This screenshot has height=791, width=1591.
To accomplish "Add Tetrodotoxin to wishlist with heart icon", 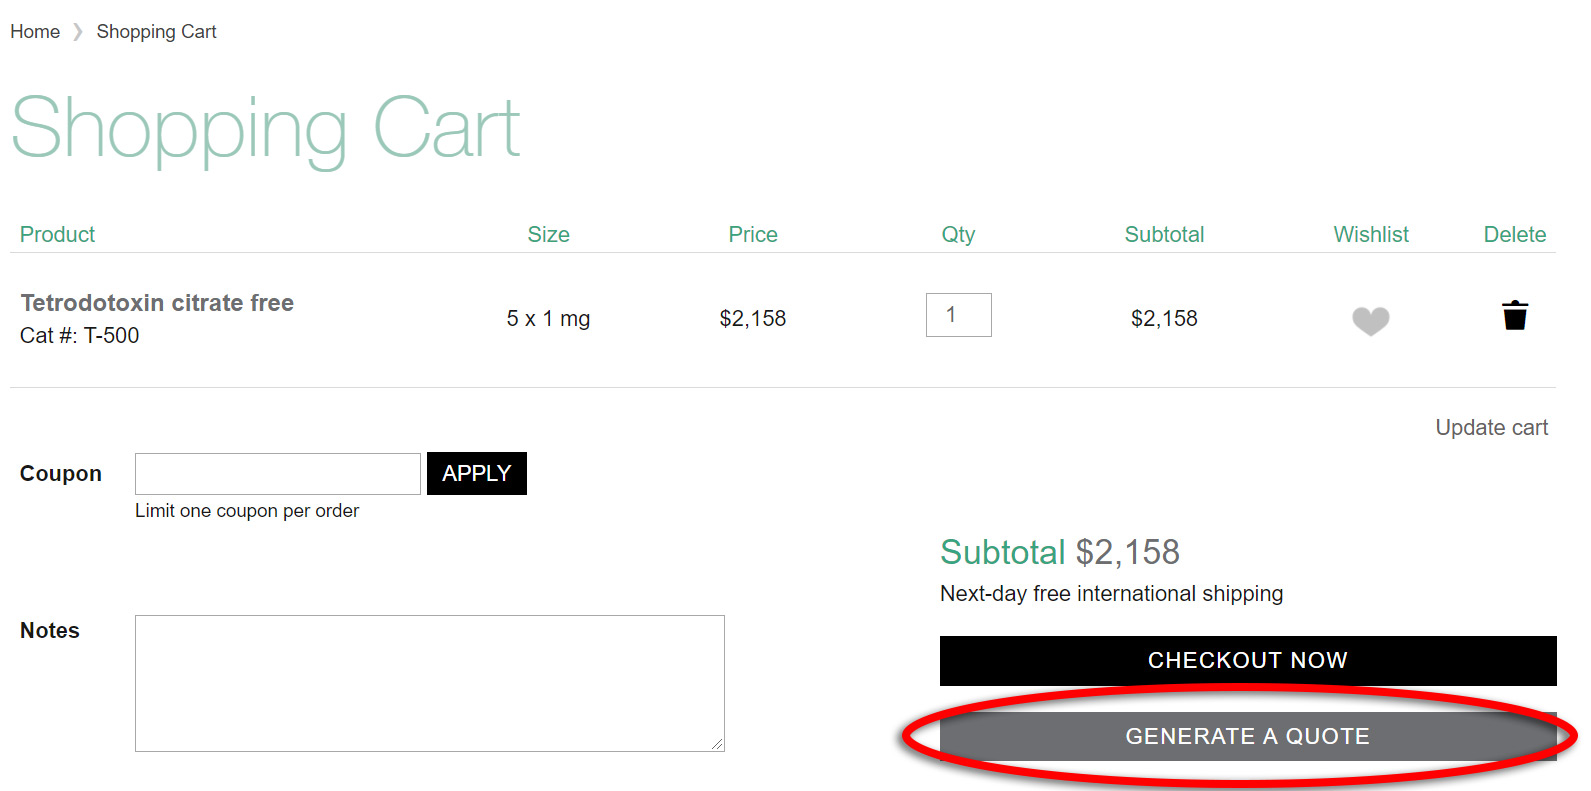I will click(1370, 320).
